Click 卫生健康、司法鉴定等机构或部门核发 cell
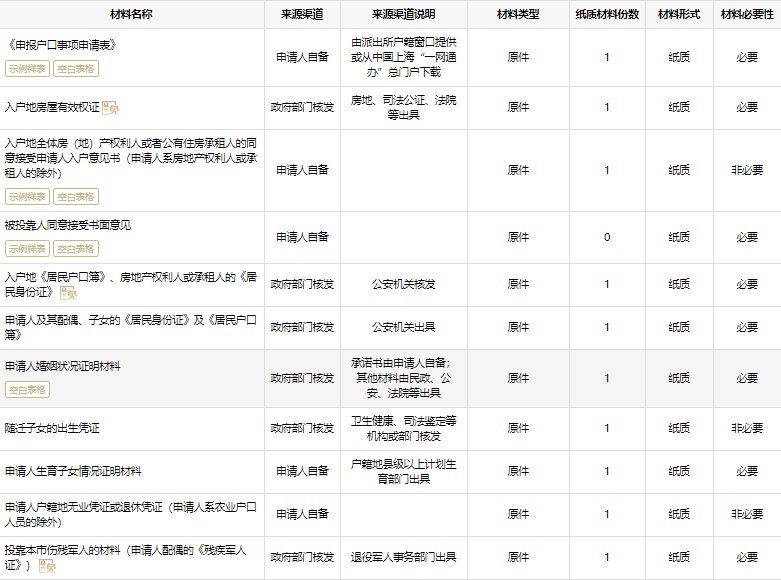Screen dimensions: 781x580 tap(403, 429)
